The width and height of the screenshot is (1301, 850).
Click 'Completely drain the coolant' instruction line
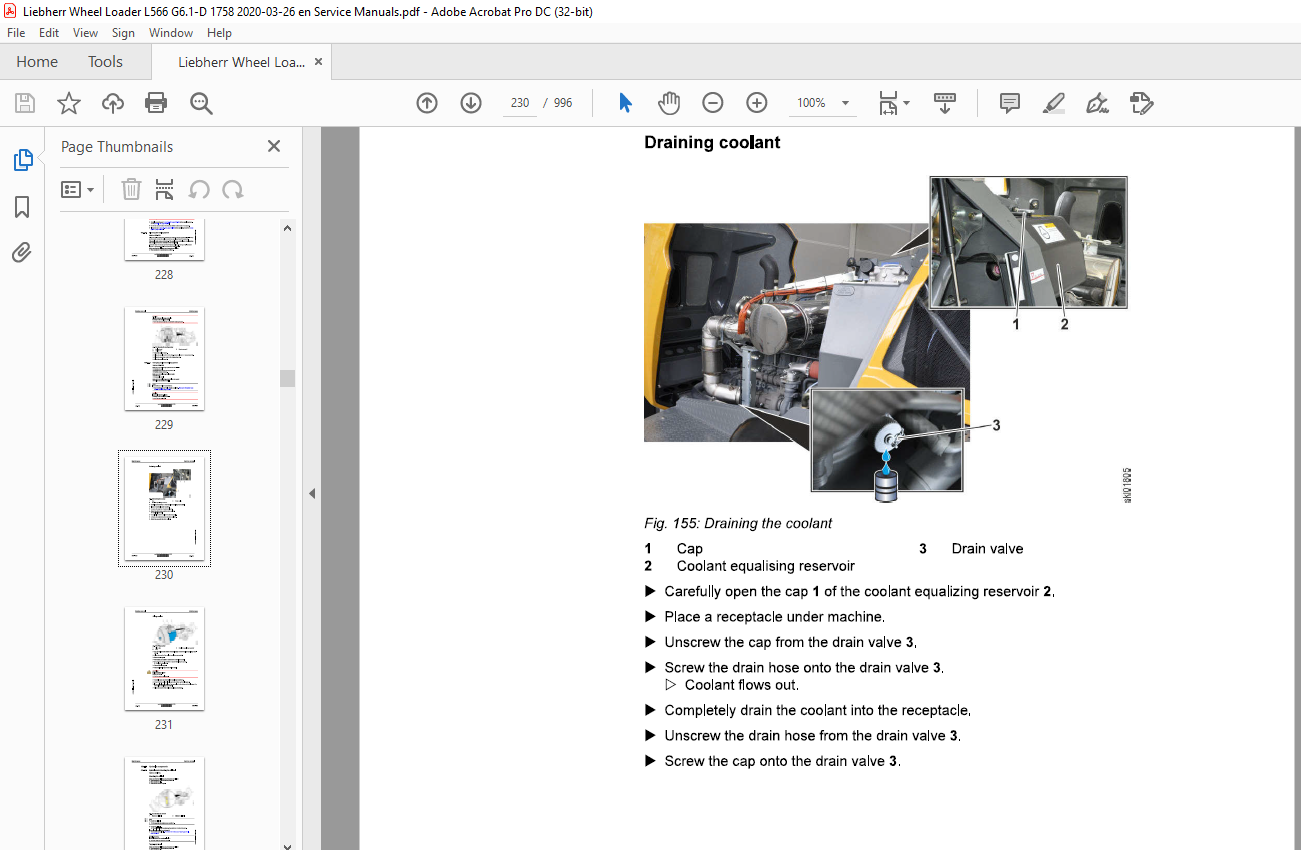click(817, 710)
